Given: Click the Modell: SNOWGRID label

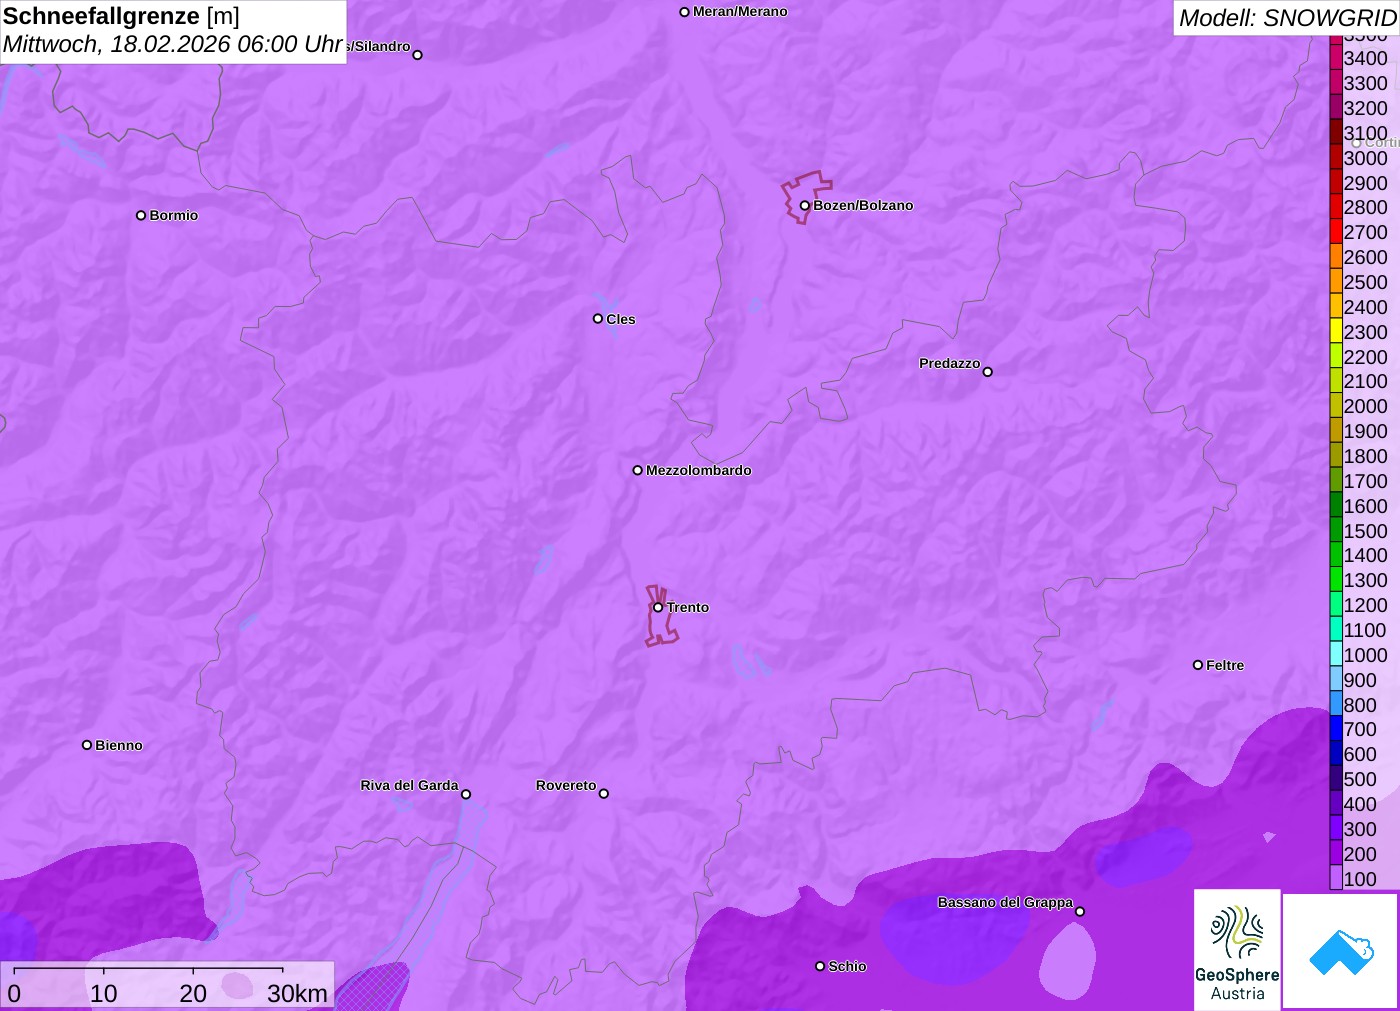Looking at the screenshot, I should pyautogui.click(x=1287, y=18).
